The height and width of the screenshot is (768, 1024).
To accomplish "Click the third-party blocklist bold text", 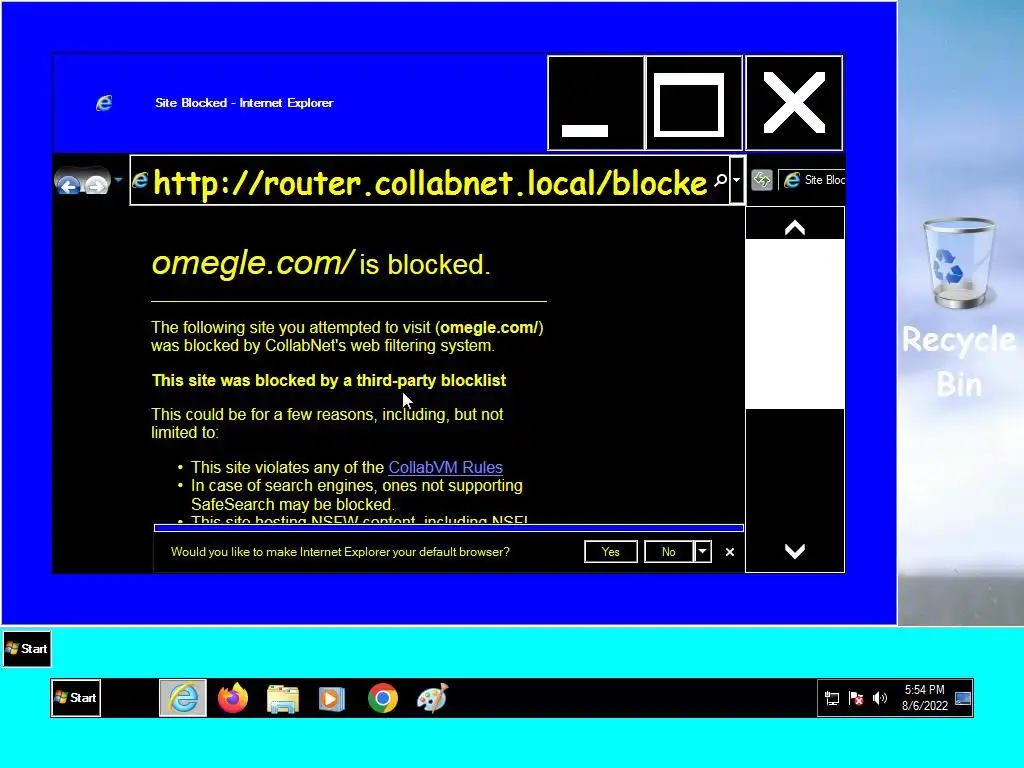I will (x=328, y=381).
